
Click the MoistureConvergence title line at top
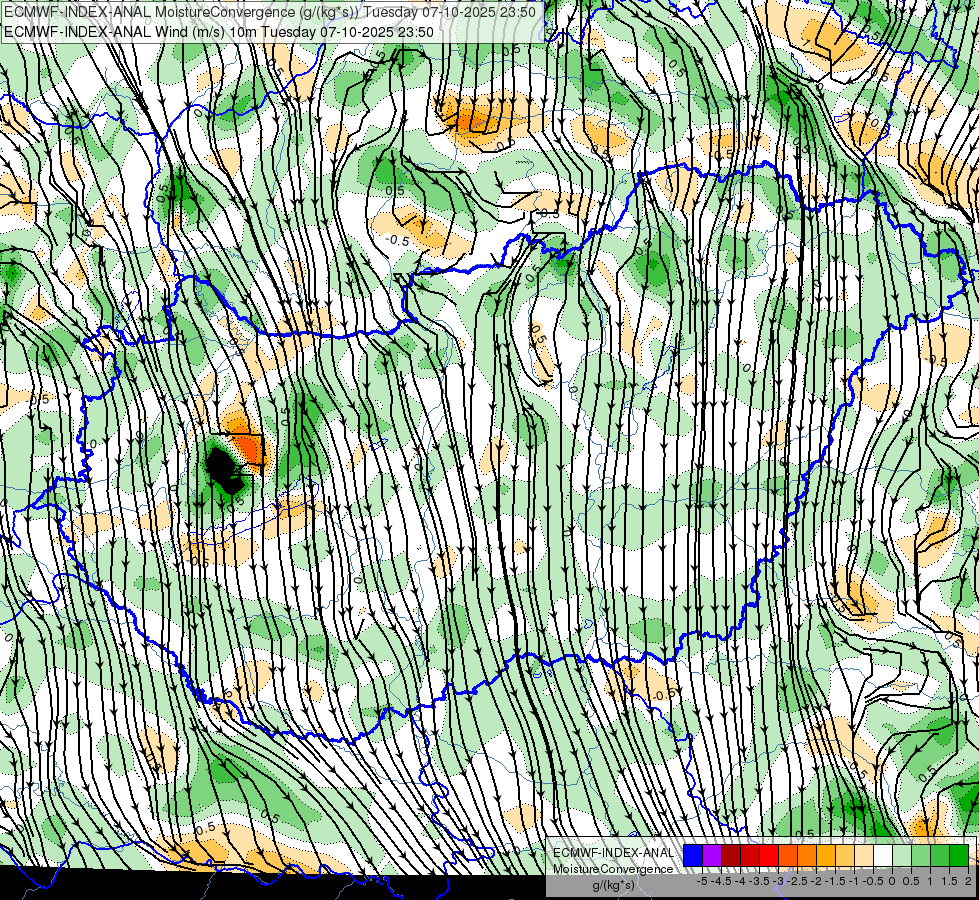pos(270,12)
